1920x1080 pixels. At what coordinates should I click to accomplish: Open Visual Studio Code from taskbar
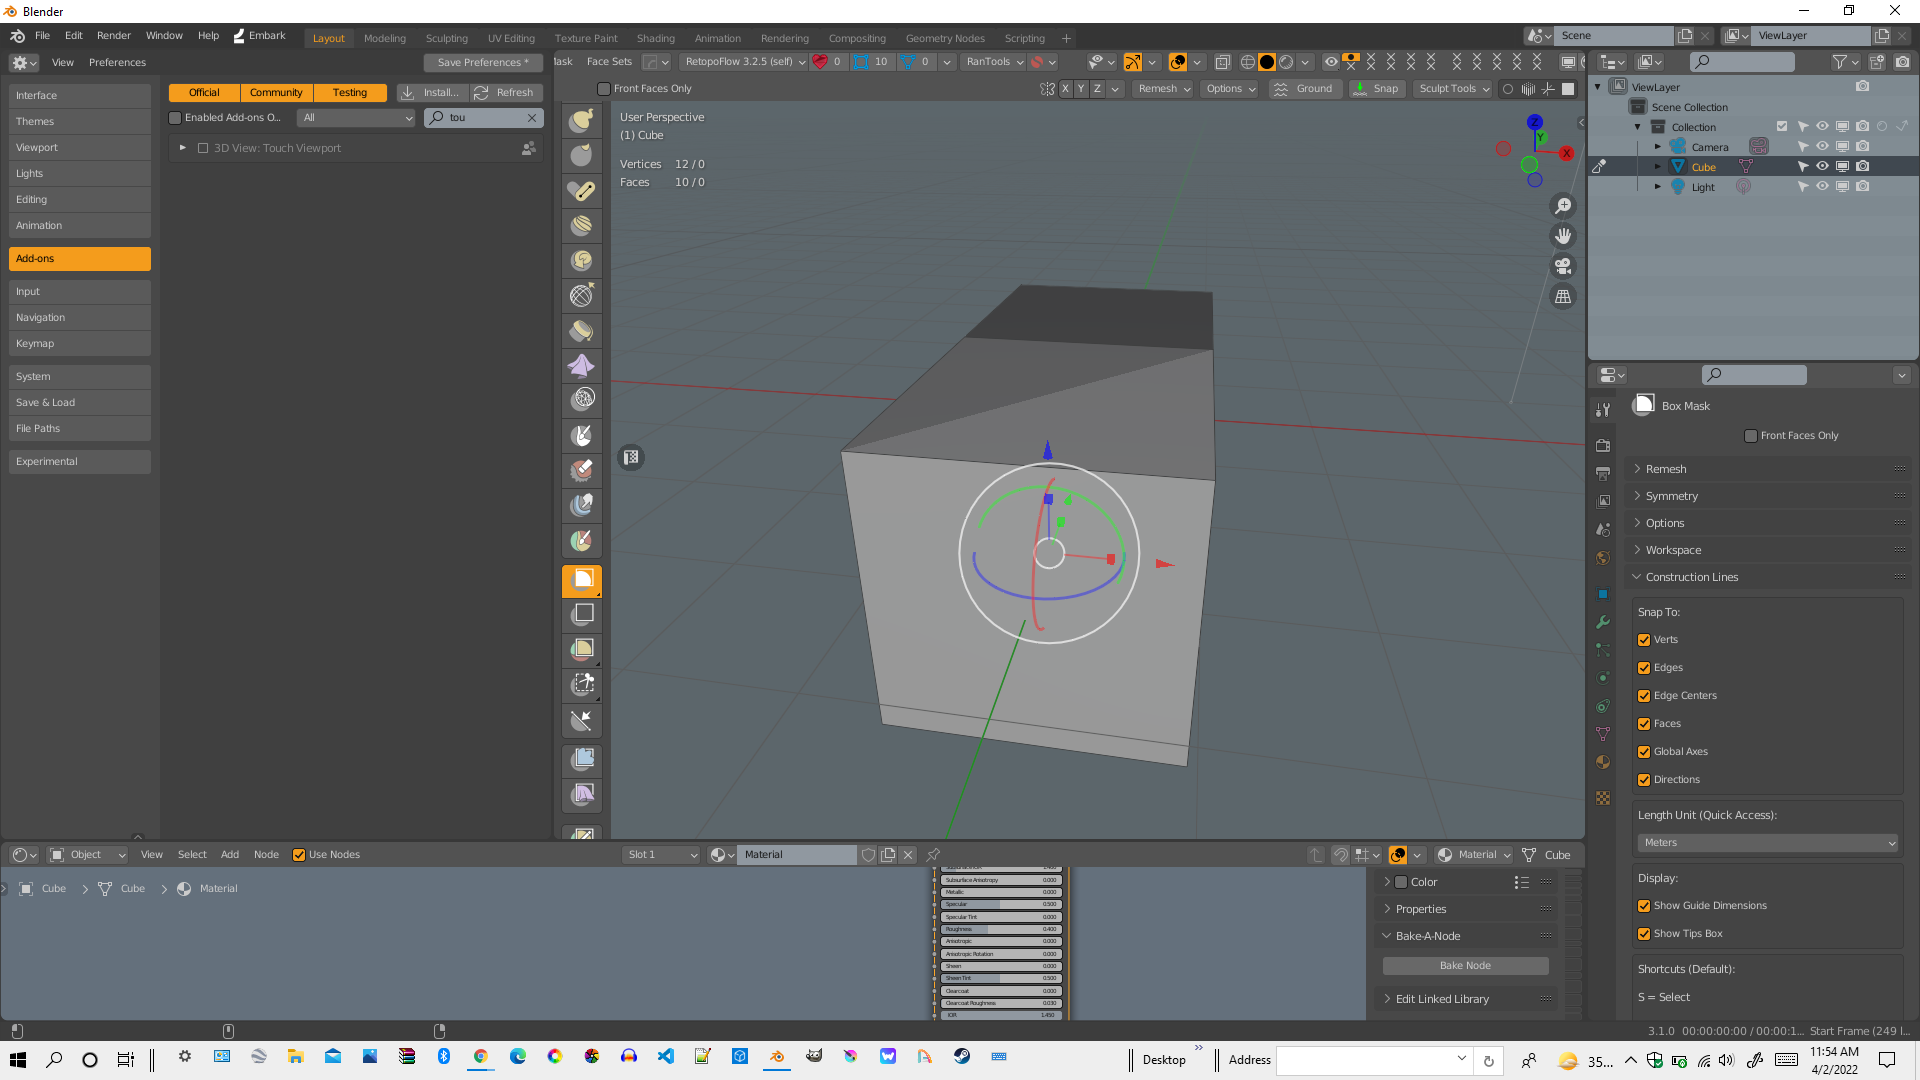pos(666,1057)
